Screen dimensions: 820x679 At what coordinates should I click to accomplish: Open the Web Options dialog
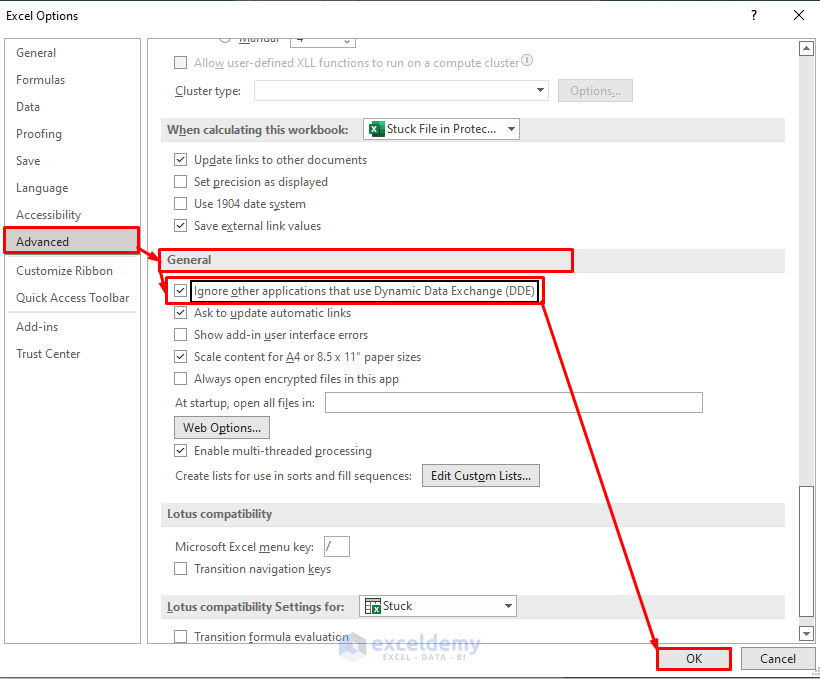tap(221, 427)
